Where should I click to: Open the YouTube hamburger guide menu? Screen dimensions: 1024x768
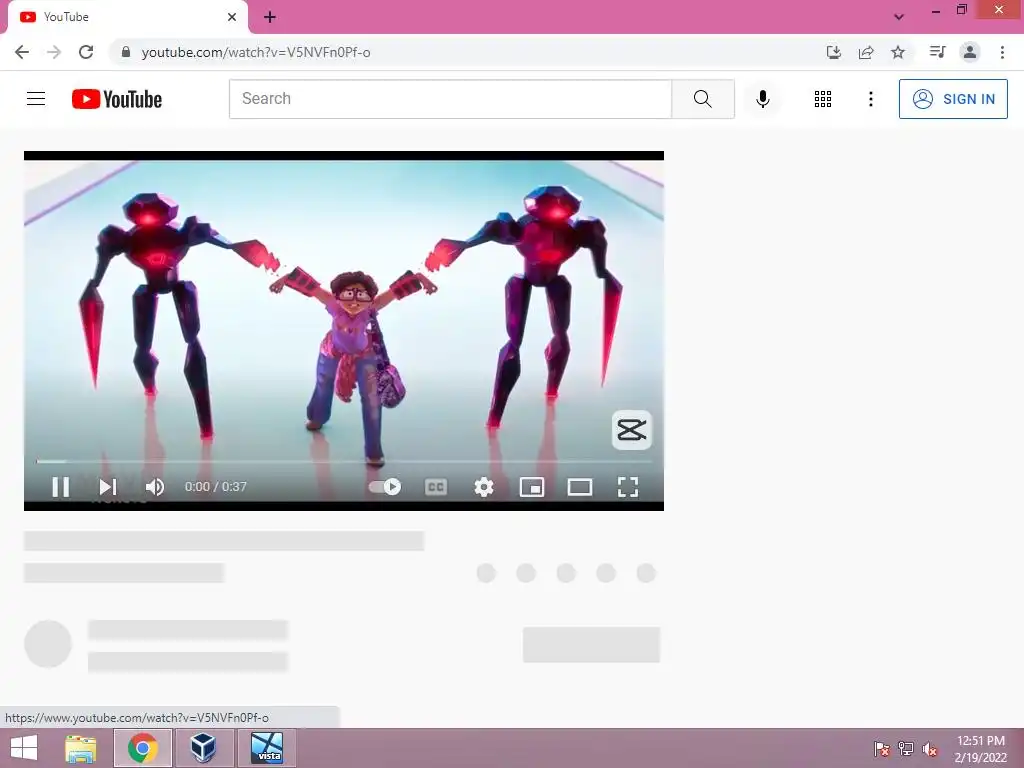[x=36, y=99]
